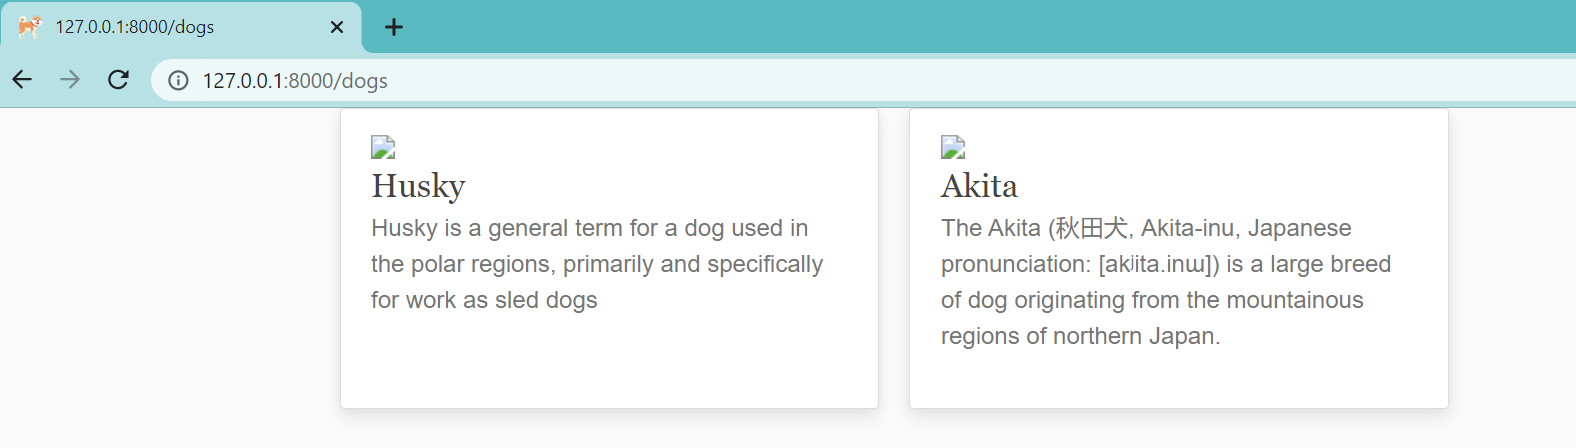Go back to the previous page

22,80
